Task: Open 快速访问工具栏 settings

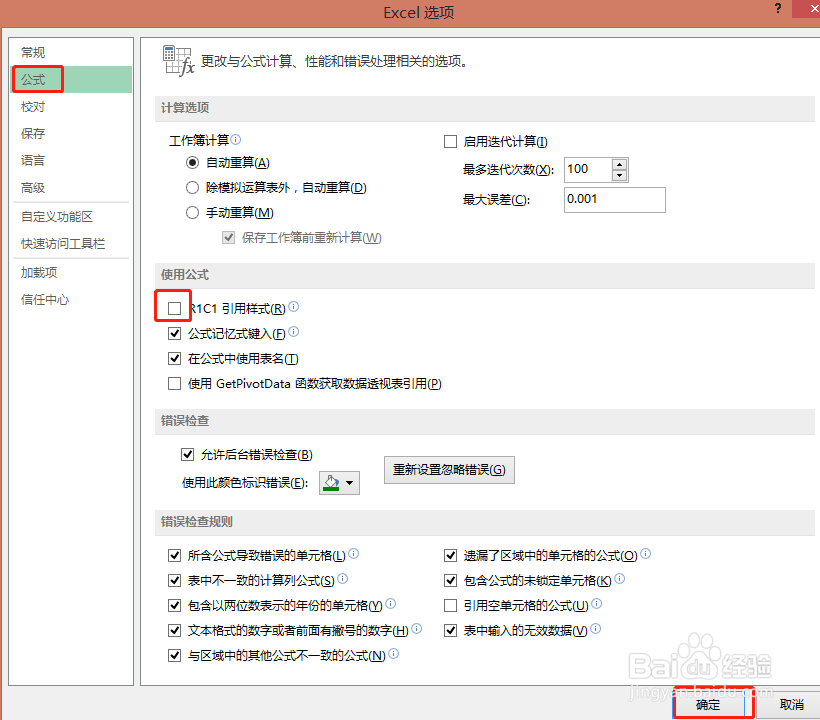Action: click(x=63, y=244)
